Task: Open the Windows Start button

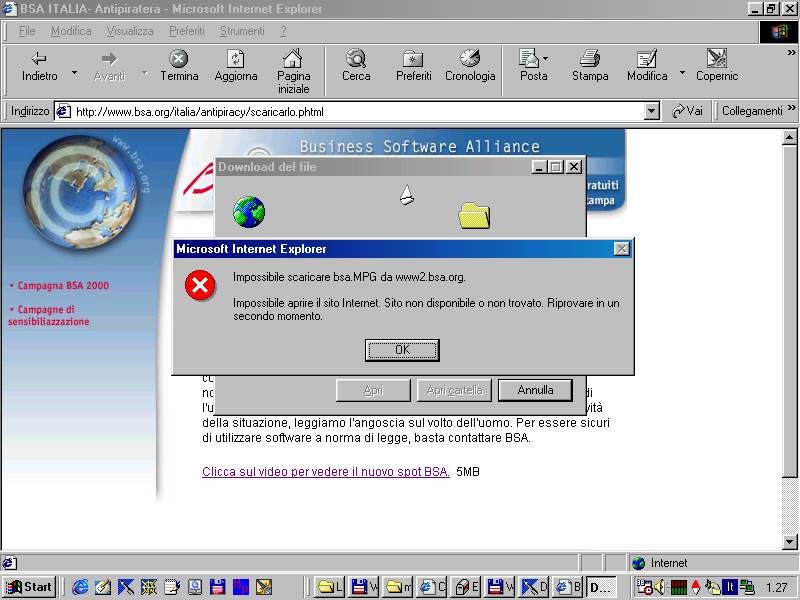Action: [x=29, y=587]
